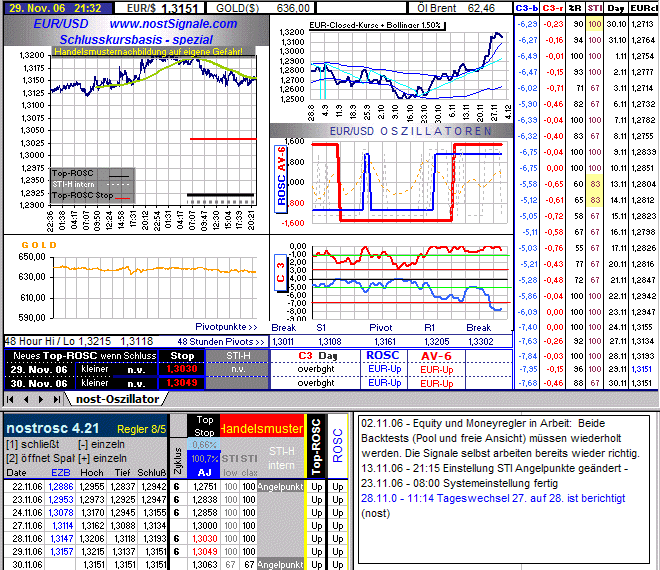
Task: Click the 'C3 Day' header cell
Action: (316, 356)
